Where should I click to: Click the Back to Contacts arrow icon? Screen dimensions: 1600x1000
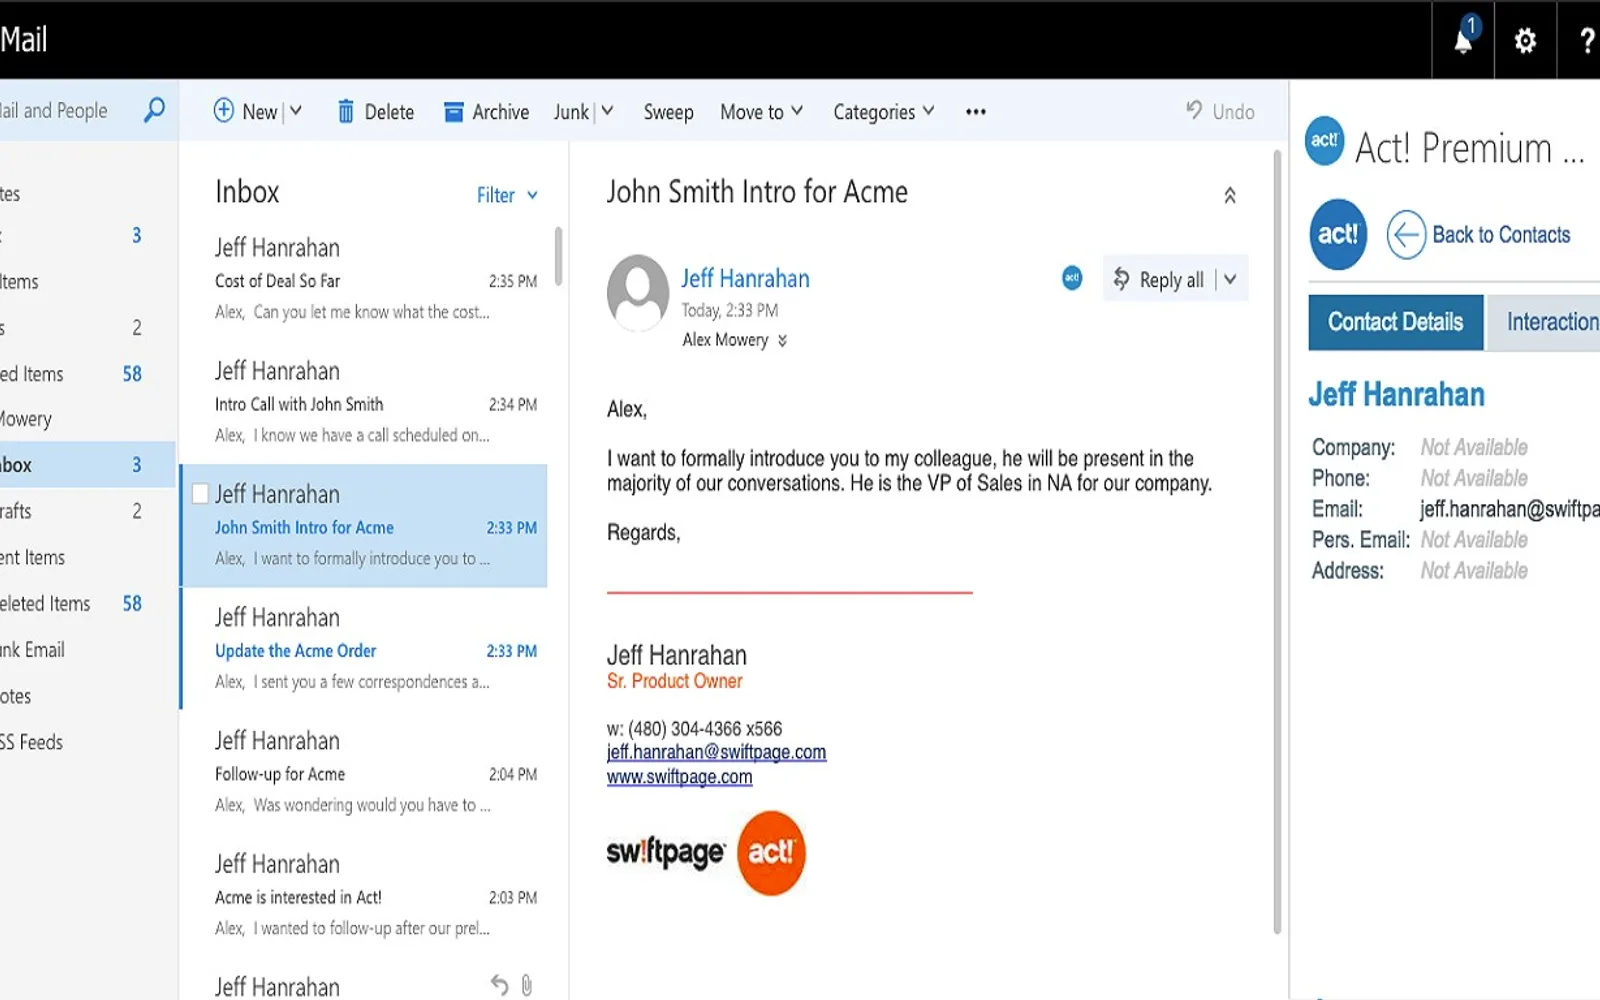pyautogui.click(x=1406, y=235)
